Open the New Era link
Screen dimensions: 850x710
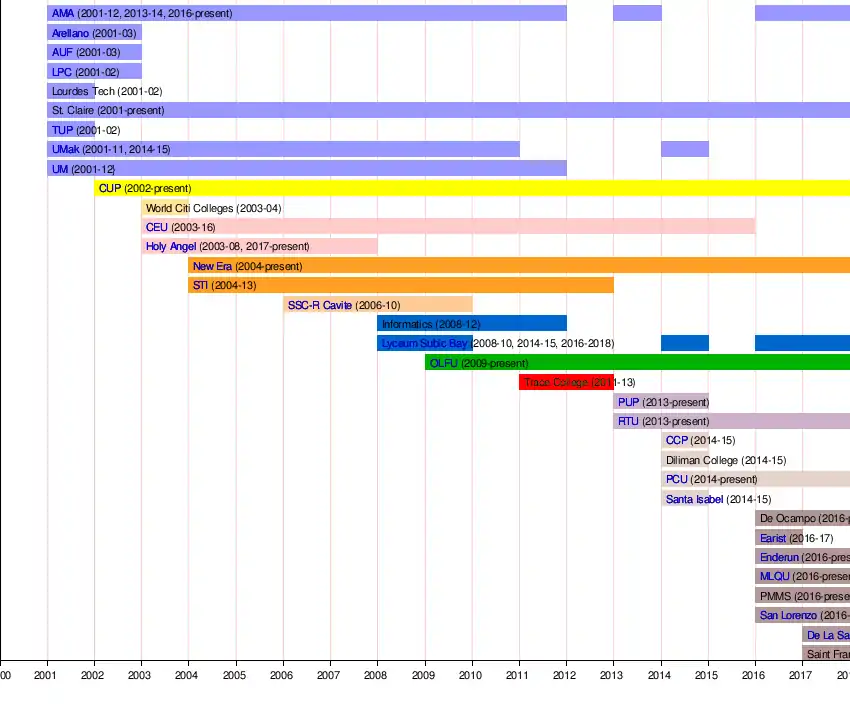tap(212, 266)
